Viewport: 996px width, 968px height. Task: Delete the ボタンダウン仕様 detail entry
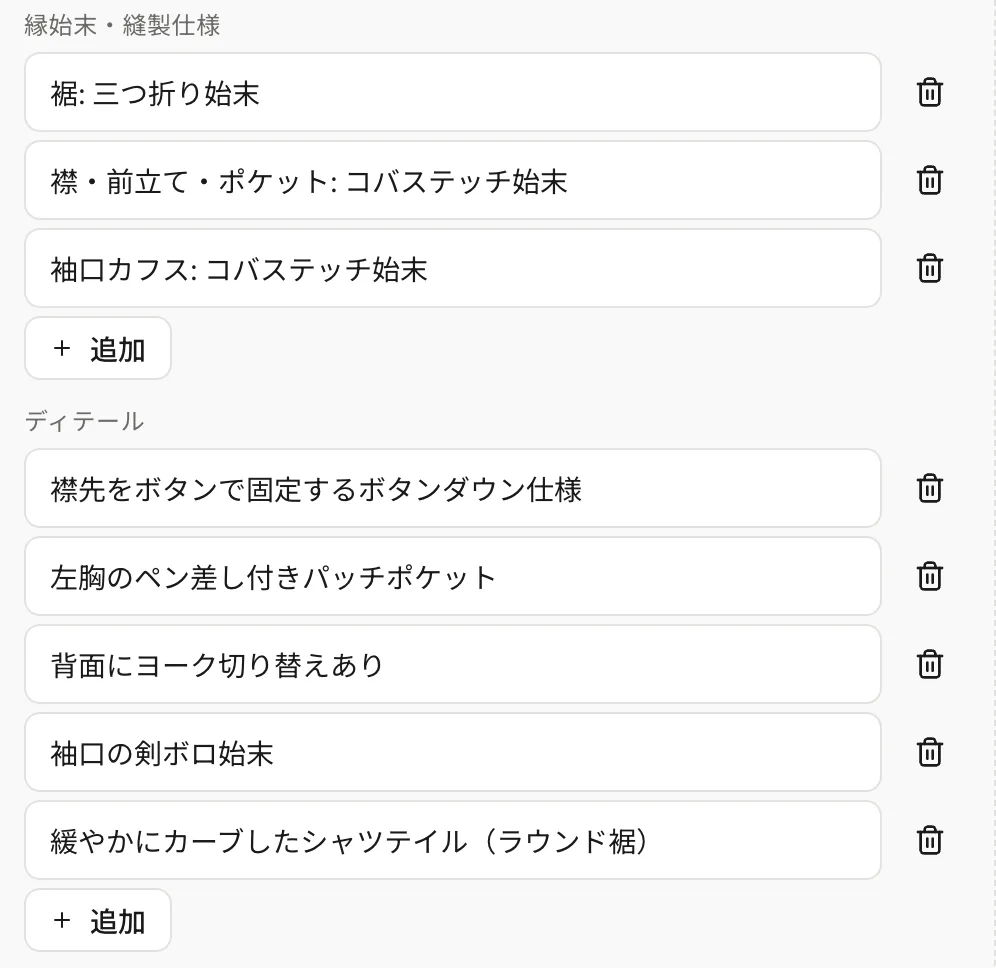pos(929,488)
